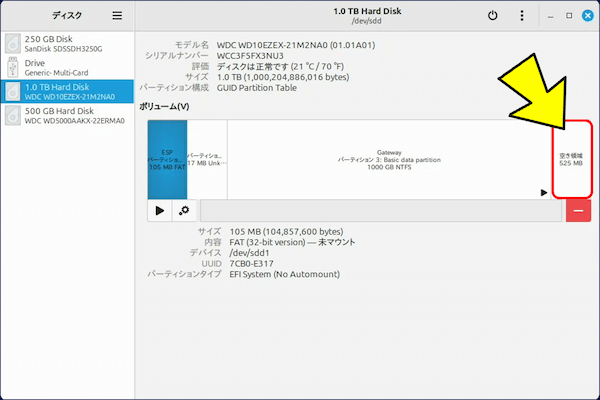Image resolution: width=600 pixels, height=400 pixels.
Task: Choose the 1.0 TB Hard Disk entry
Action: (x=66, y=91)
